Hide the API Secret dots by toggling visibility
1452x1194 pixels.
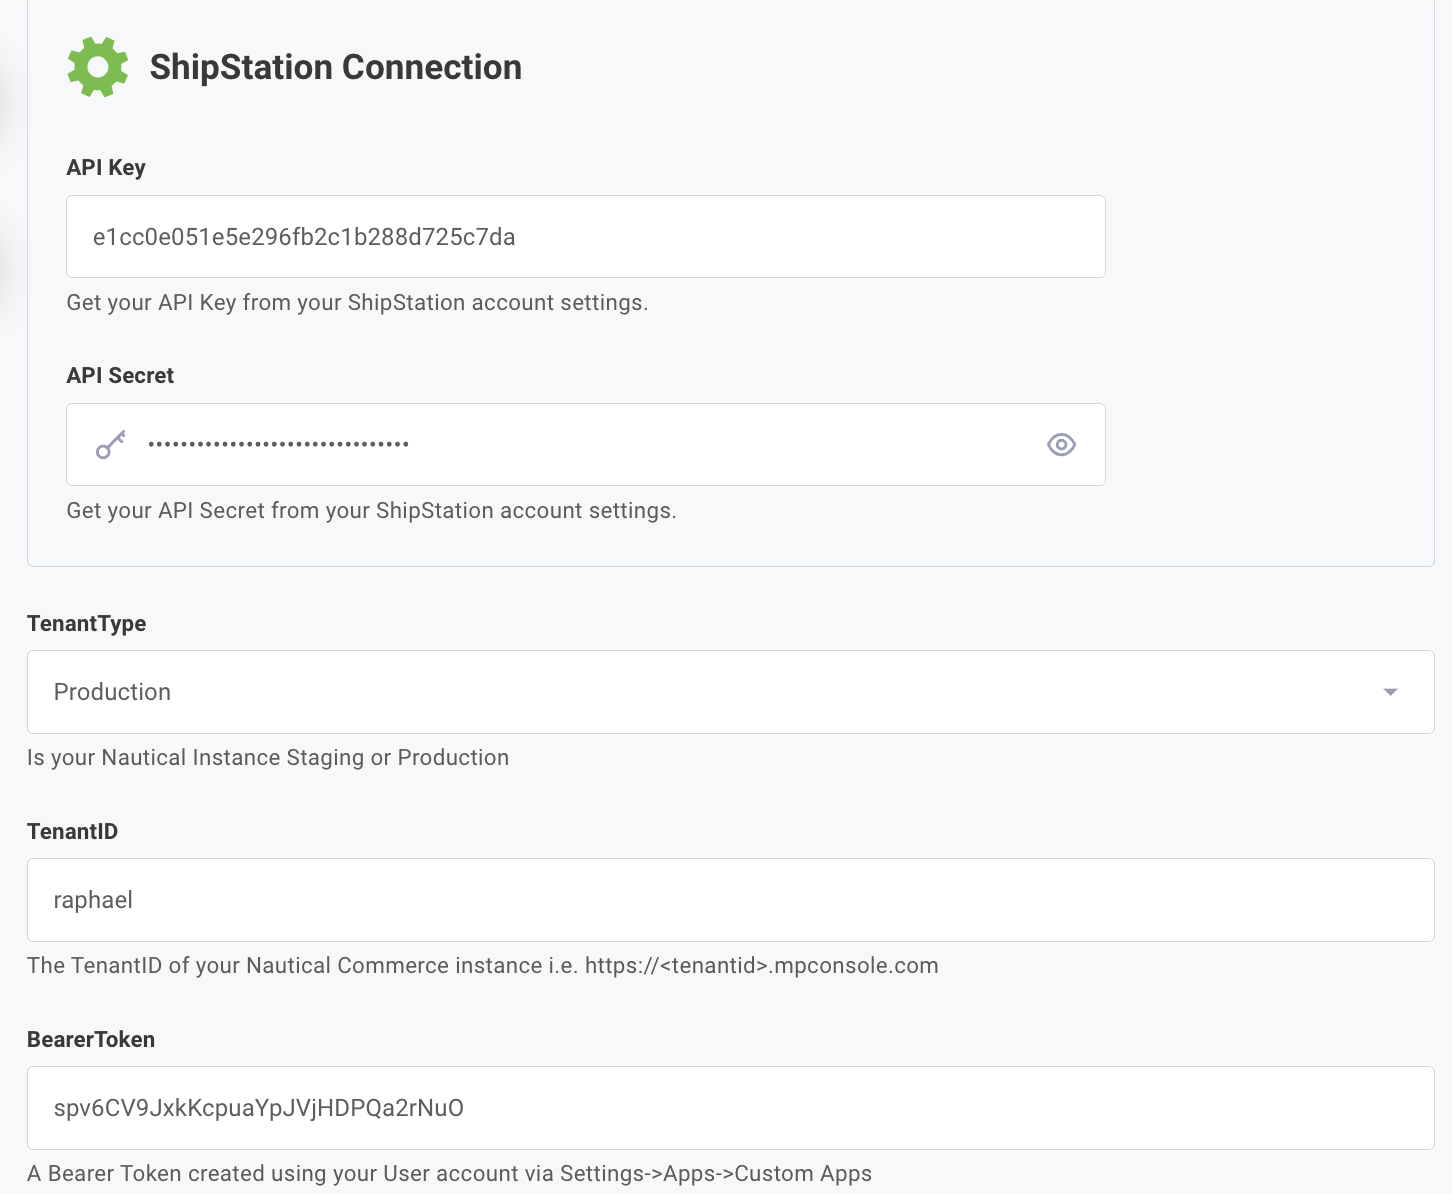1061,445
